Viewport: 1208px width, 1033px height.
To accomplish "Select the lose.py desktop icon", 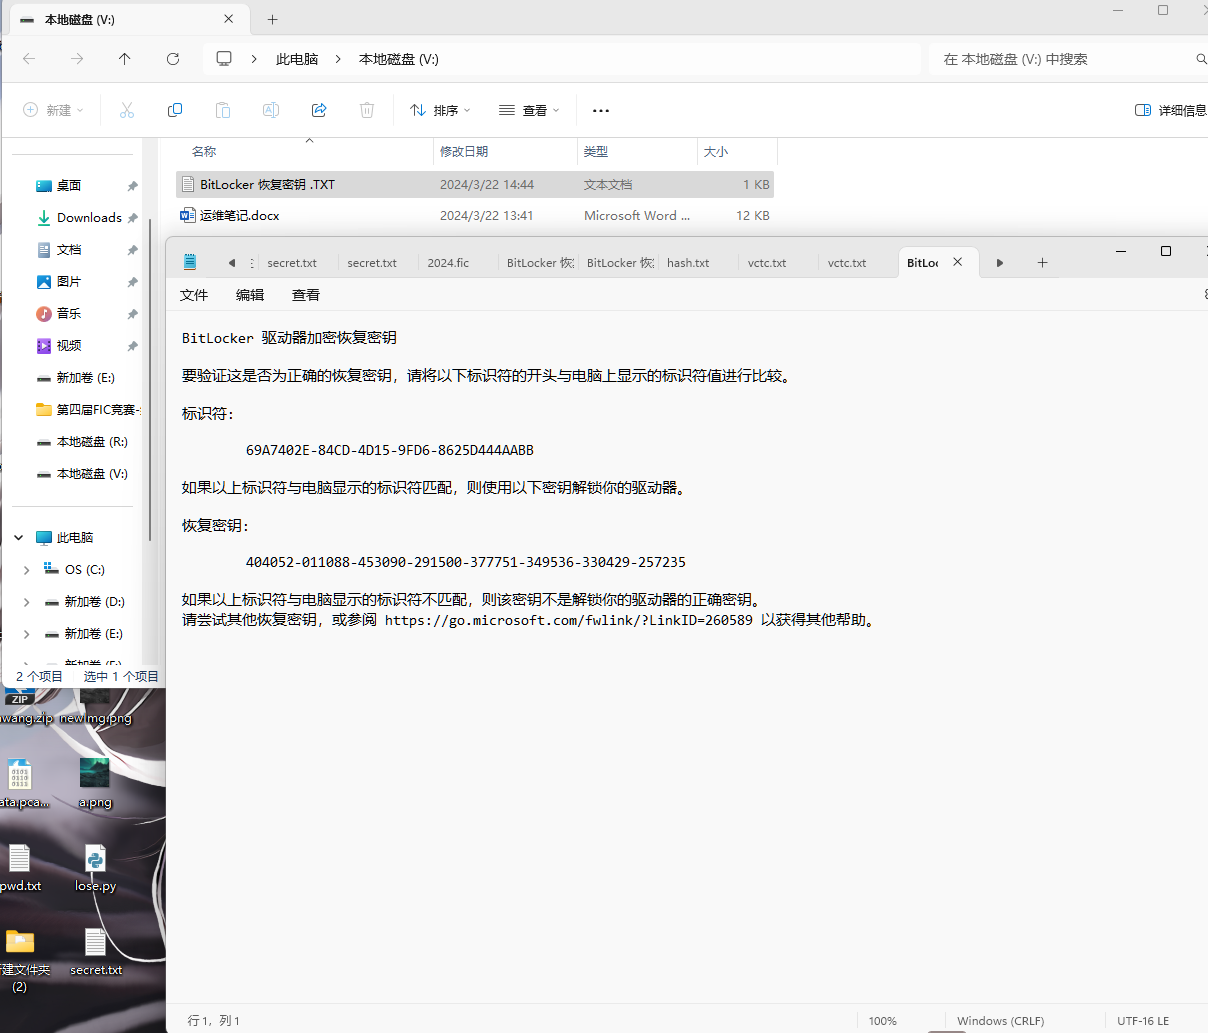I will [95, 867].
